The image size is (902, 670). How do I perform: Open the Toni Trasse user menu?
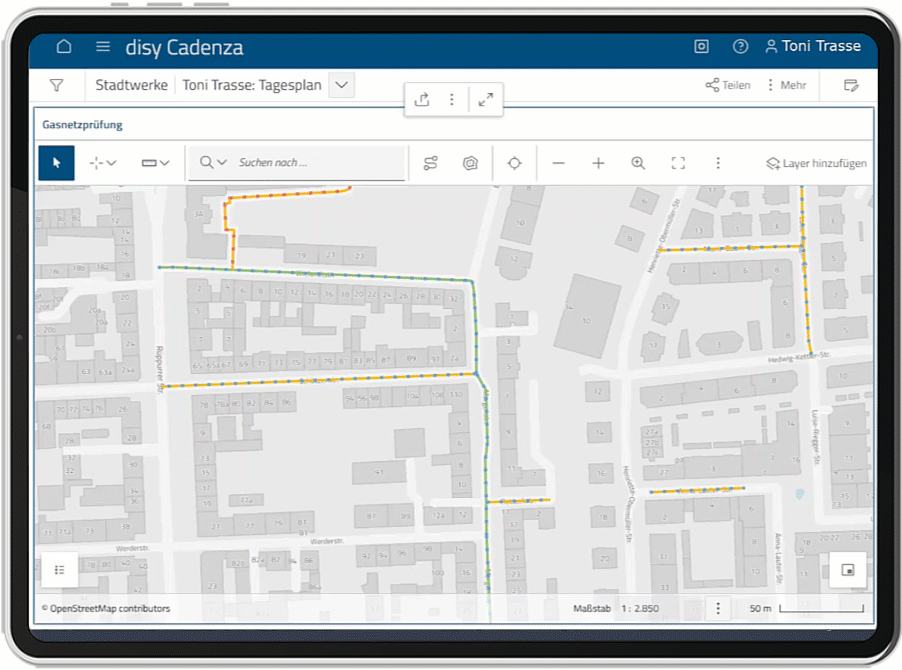pyautogui.click(x=813, y=47)
